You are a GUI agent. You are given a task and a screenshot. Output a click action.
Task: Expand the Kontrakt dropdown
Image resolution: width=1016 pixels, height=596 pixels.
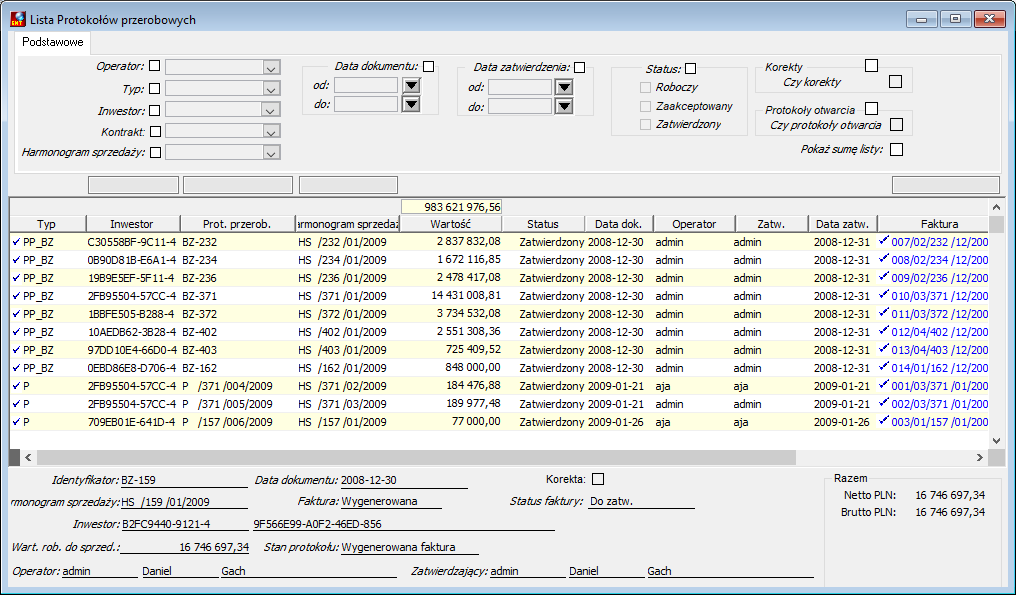(x=271, y=132)
